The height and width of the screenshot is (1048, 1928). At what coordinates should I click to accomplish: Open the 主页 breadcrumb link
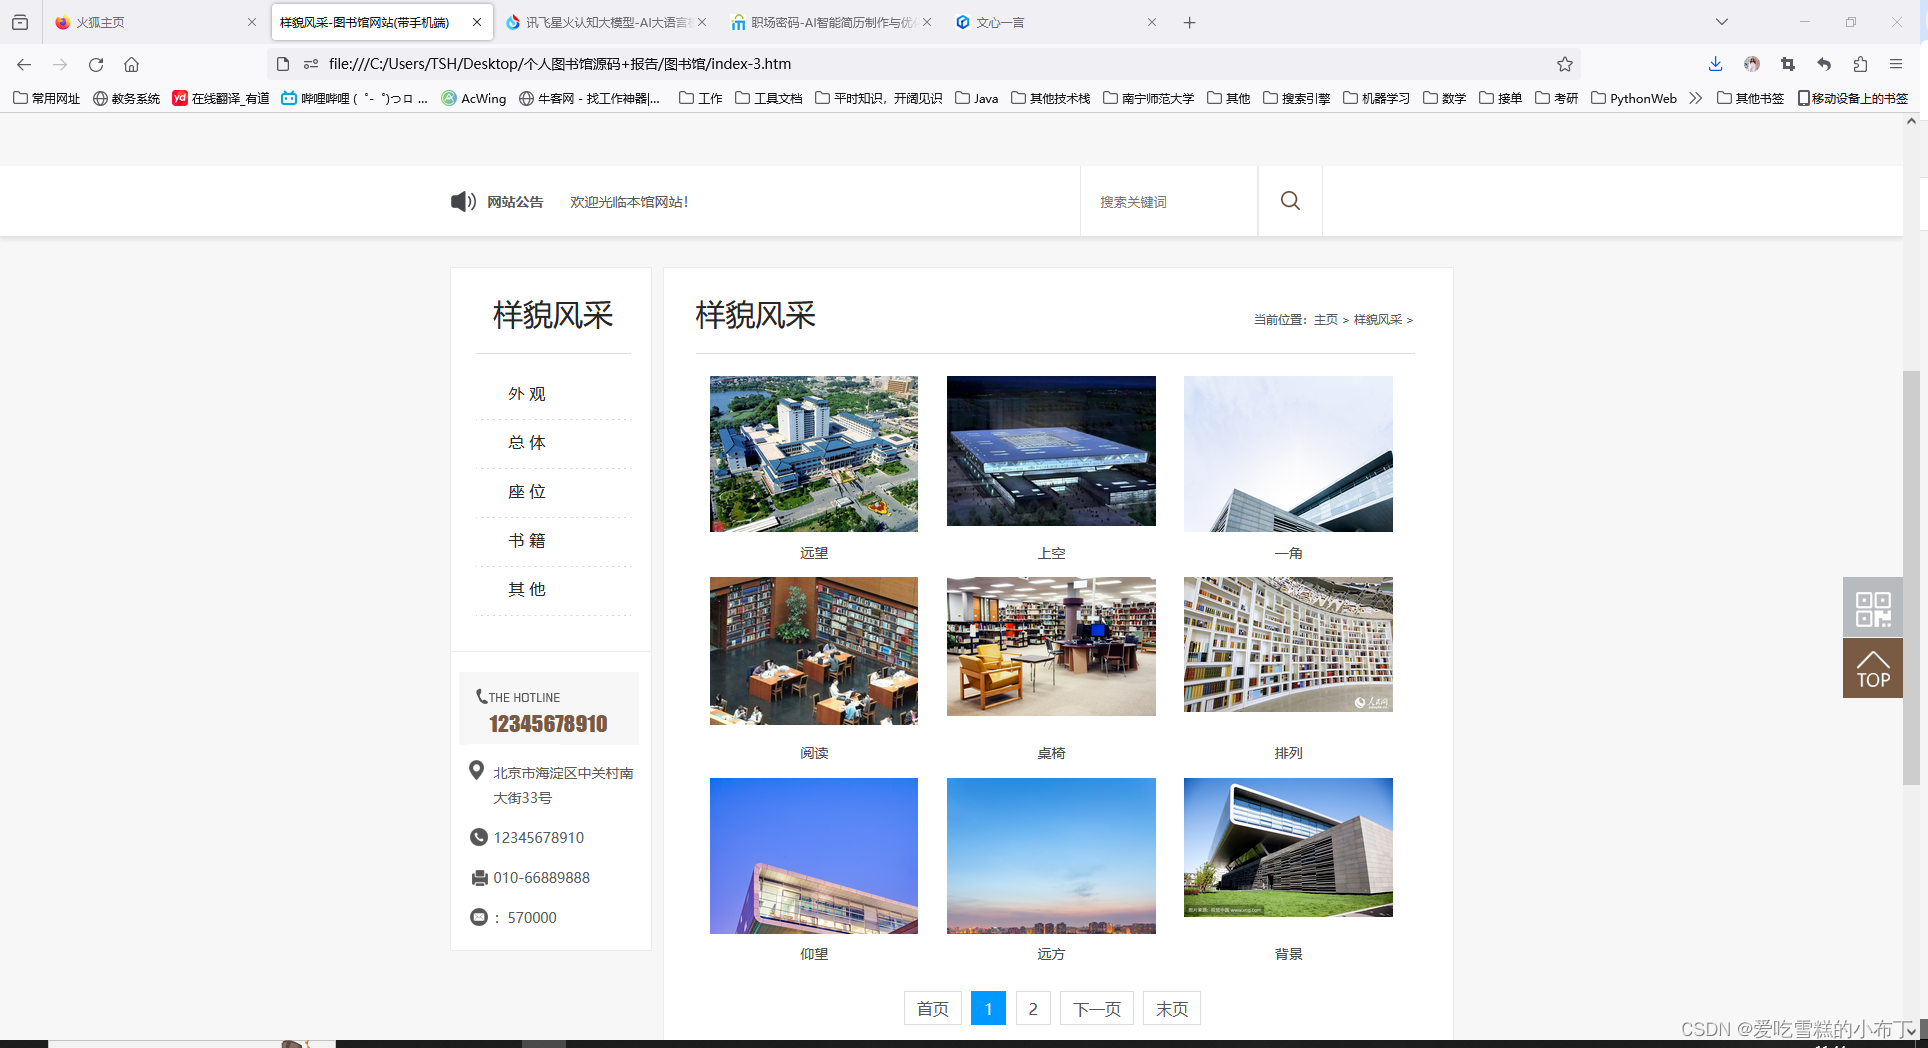1327,318
